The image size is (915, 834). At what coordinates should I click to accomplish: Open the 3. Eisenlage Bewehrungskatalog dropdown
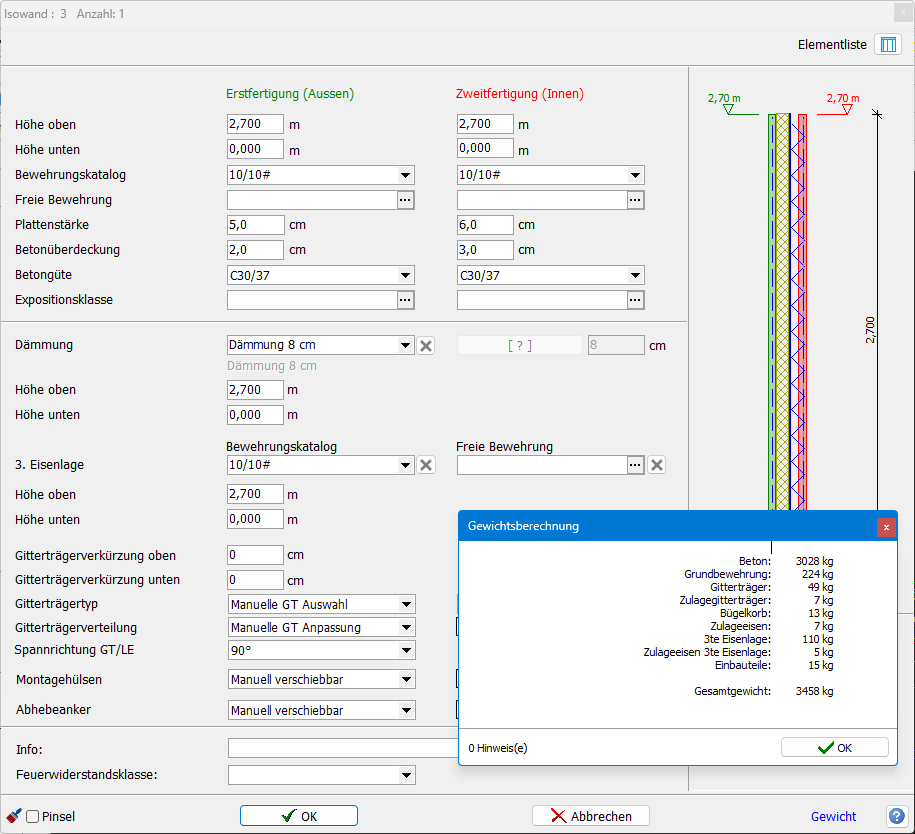[405, 465]
